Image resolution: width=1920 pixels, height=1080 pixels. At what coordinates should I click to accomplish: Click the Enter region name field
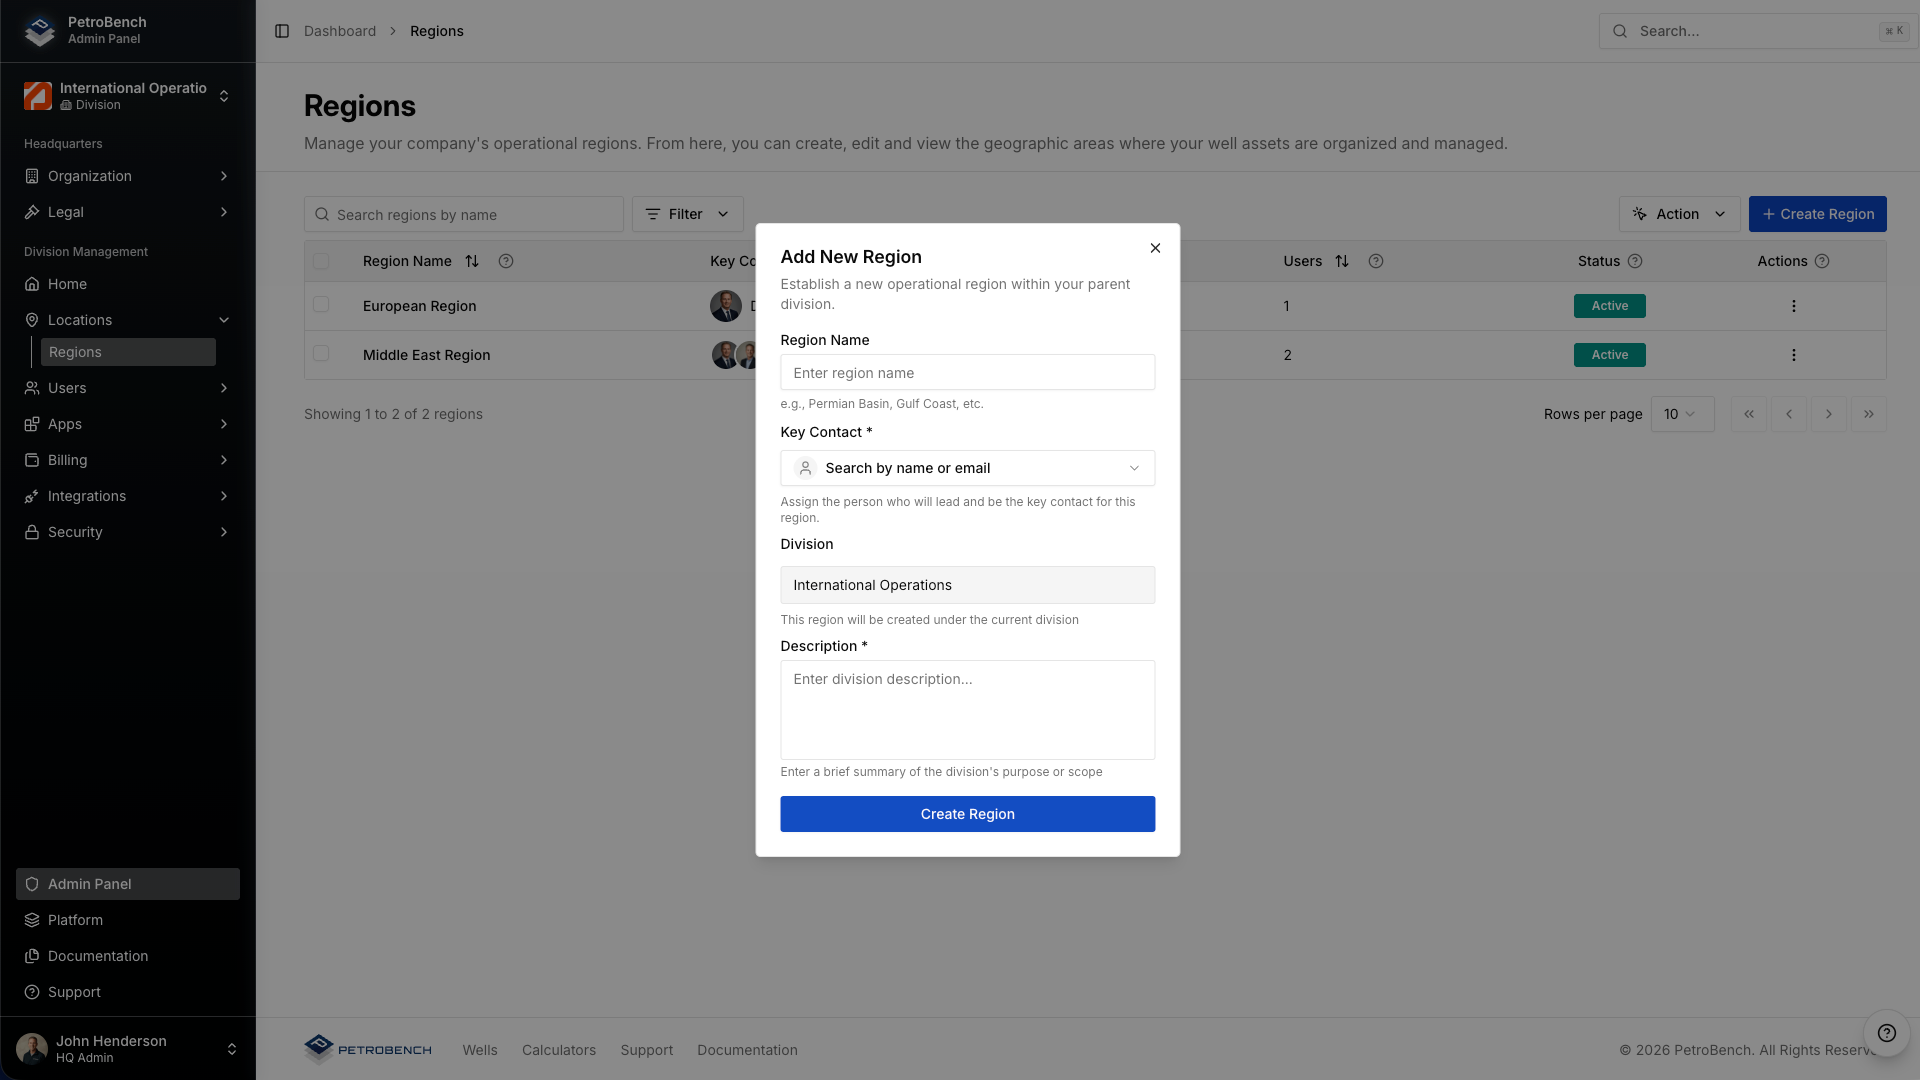(967, 373)
